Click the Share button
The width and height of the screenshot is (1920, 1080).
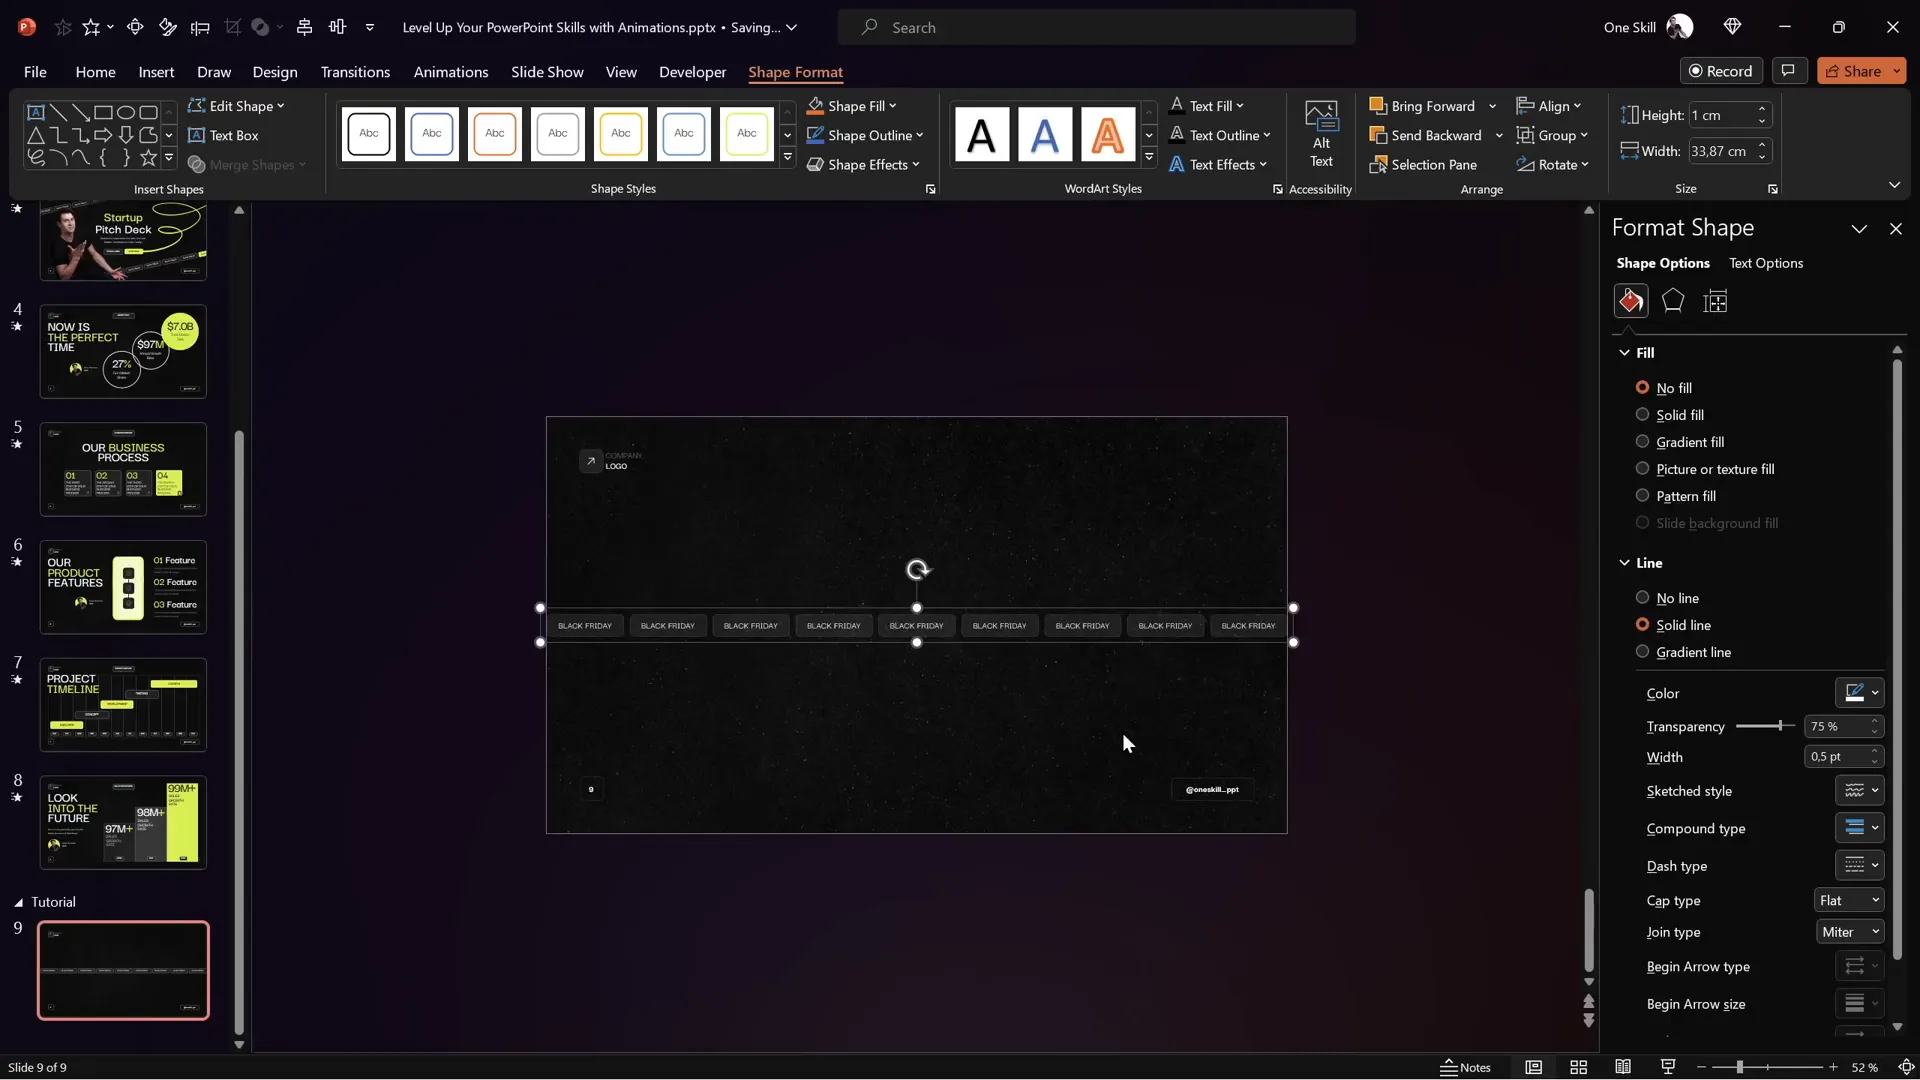click(x=1853, y=71)
